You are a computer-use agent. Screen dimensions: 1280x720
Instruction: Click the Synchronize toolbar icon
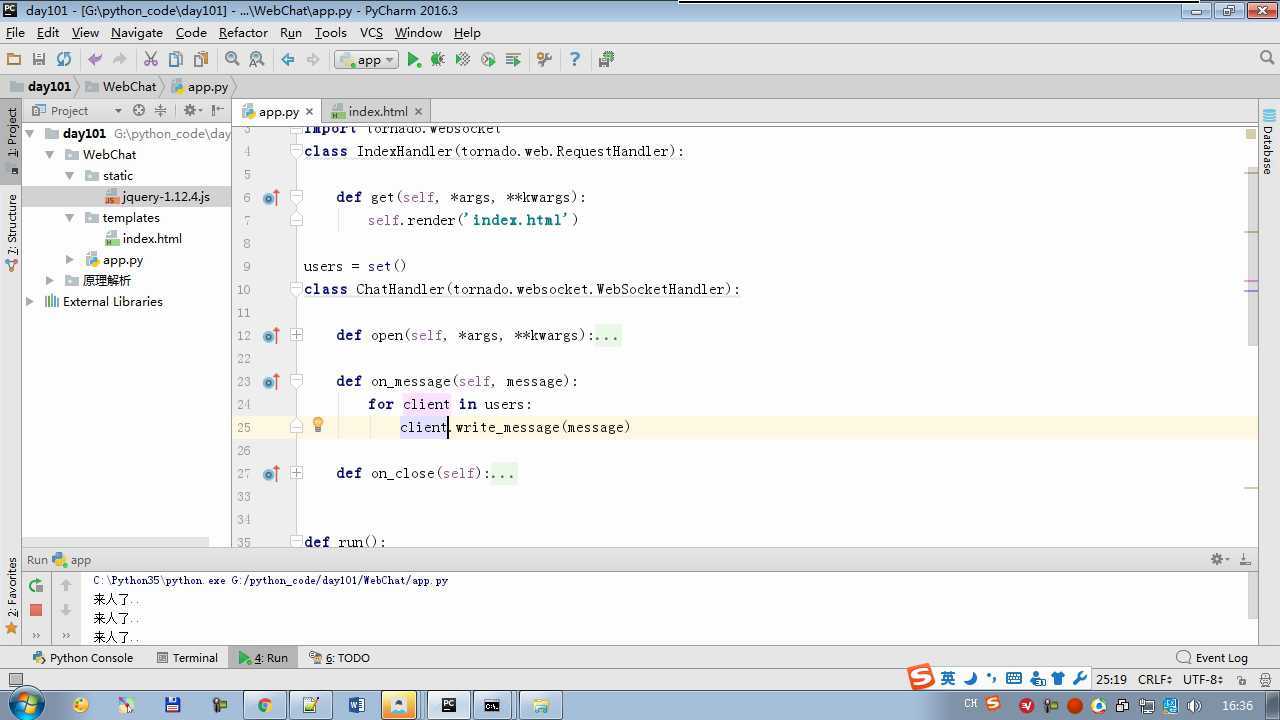pyautogui.click(x=64, y=60)
